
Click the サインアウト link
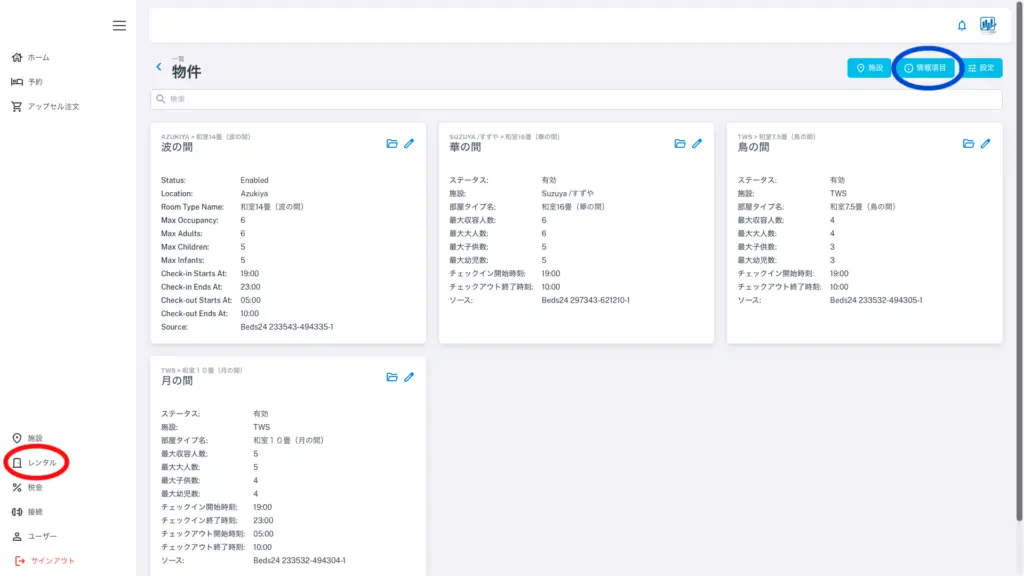click(x=50, y=561)
